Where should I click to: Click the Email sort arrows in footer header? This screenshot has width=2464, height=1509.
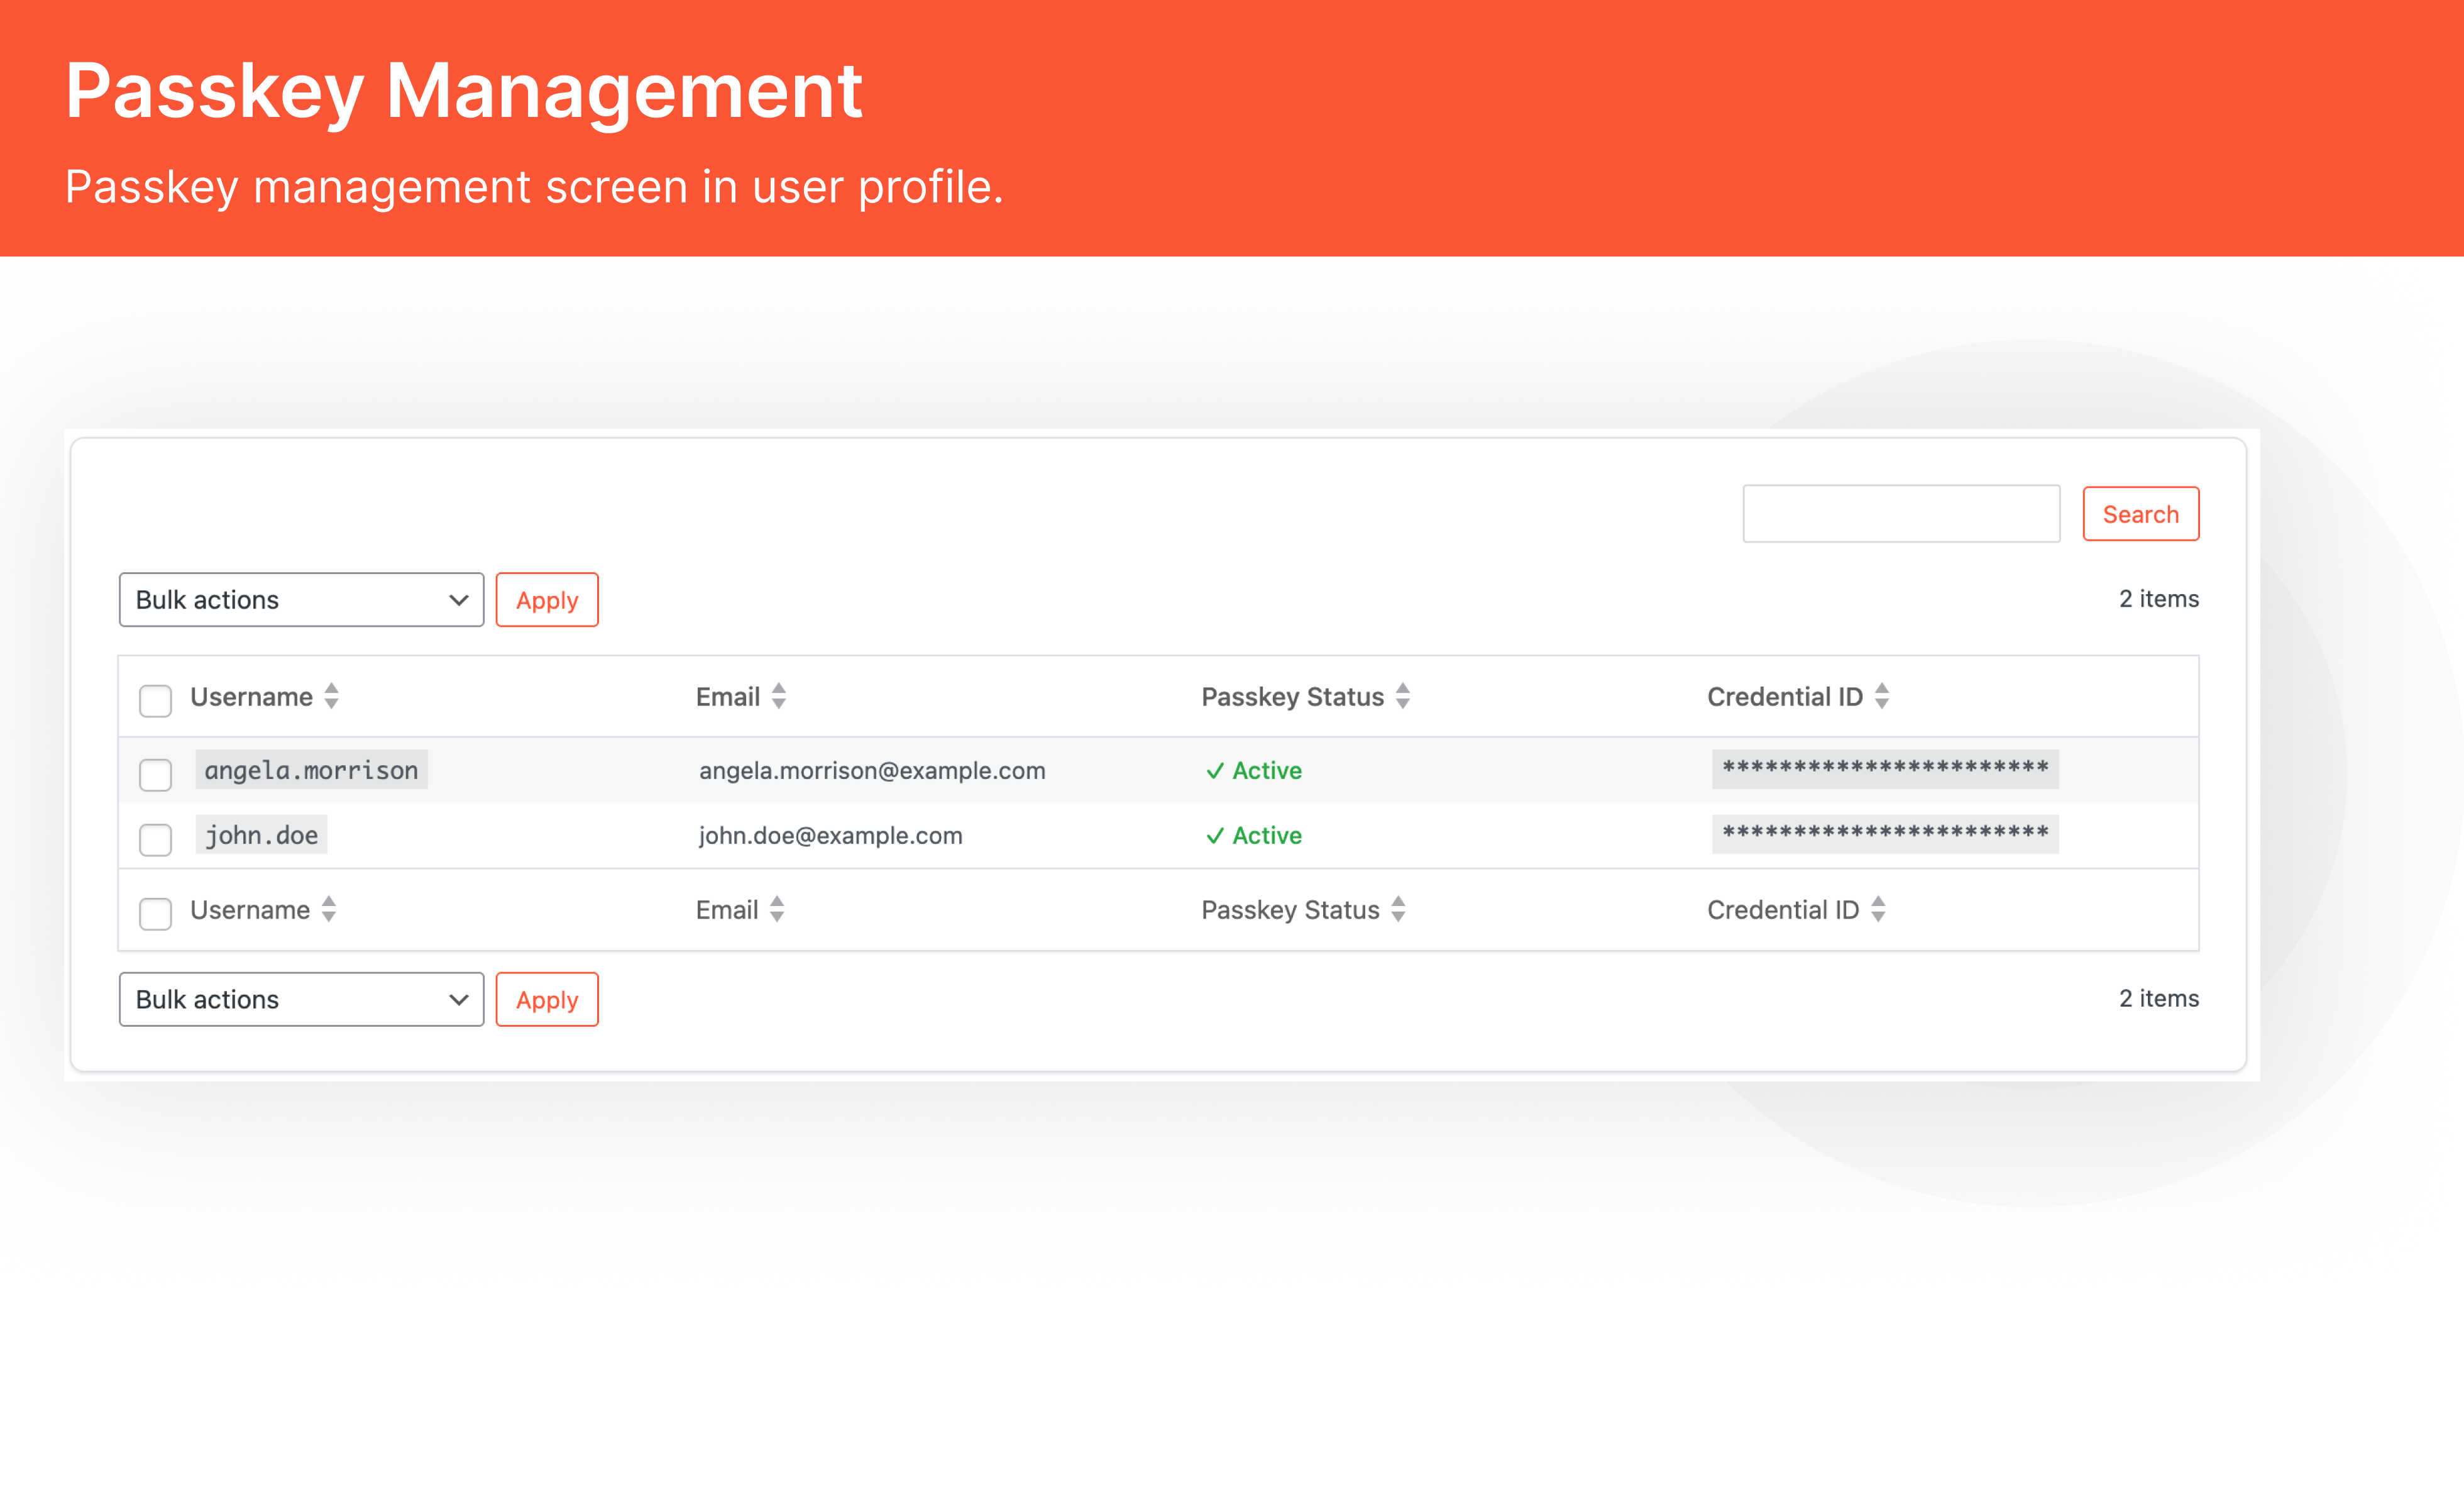pyautogui.click(x=776, y=910)
